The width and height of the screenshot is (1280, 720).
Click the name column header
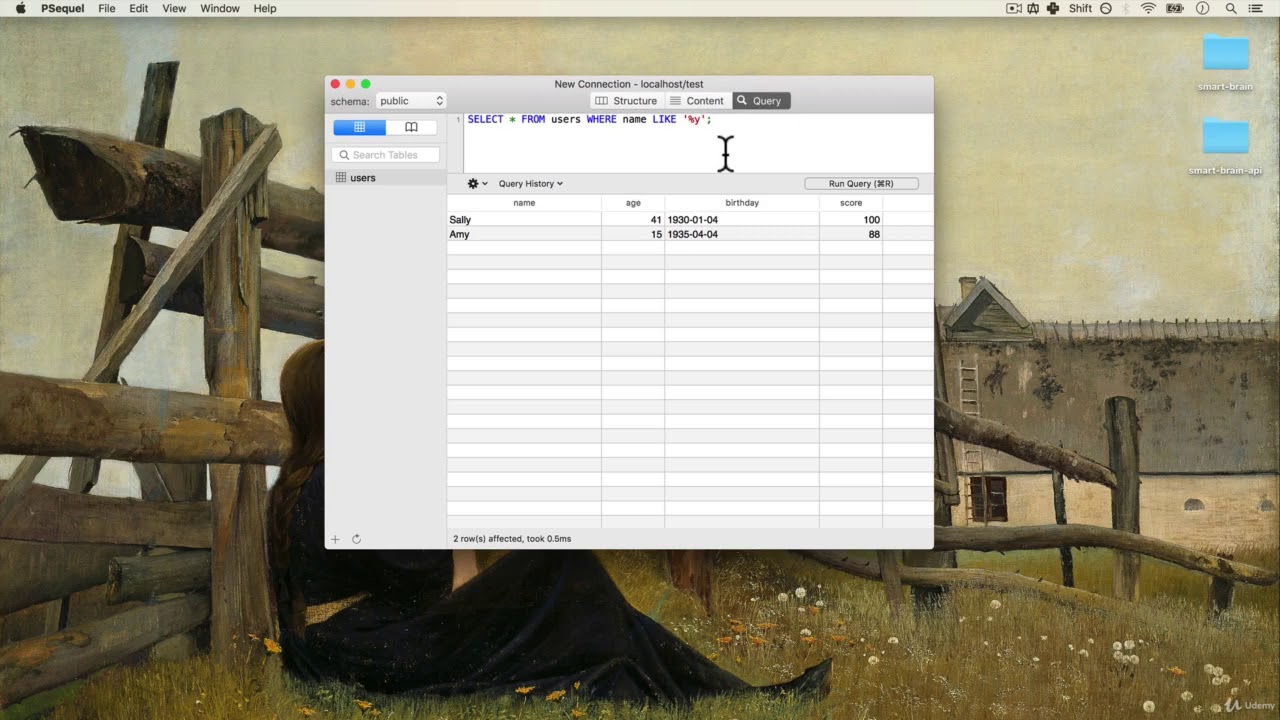tap(524, 203)
